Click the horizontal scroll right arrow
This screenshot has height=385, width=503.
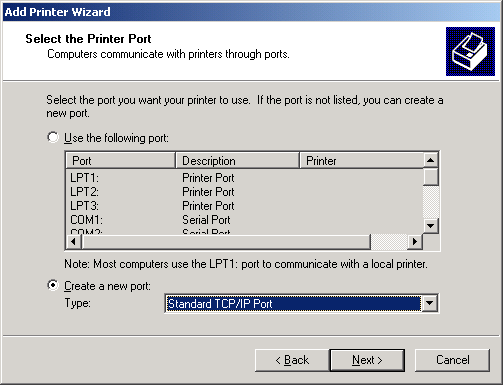pos(415,241)
